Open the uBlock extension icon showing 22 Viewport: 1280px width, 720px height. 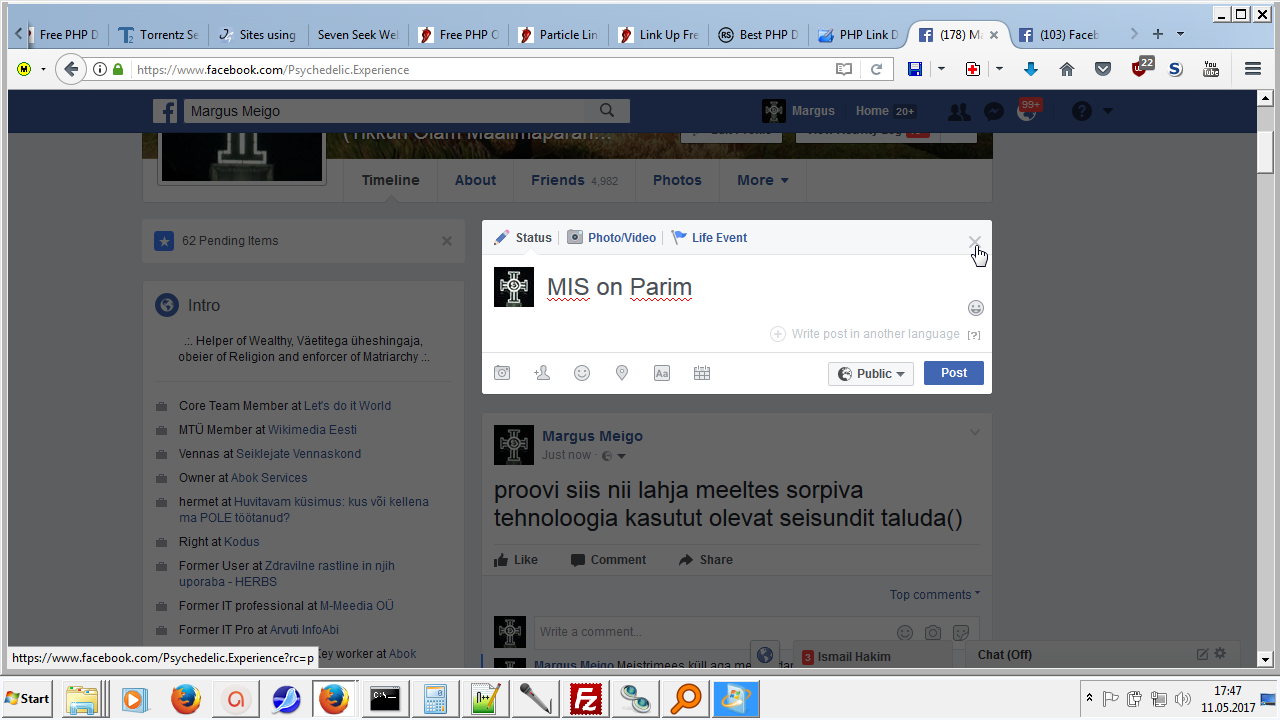coord(1142,67)
